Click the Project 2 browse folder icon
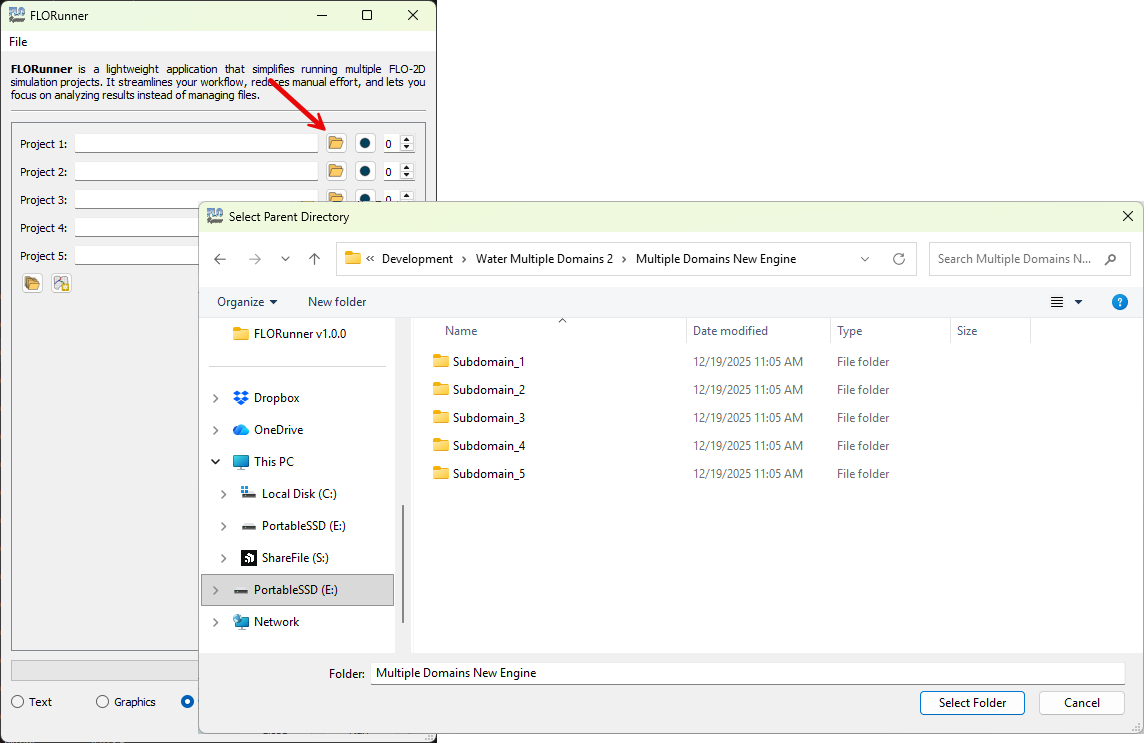This screenshot has height=743, width=1144. pyautogui.click(x=336, y=172)
